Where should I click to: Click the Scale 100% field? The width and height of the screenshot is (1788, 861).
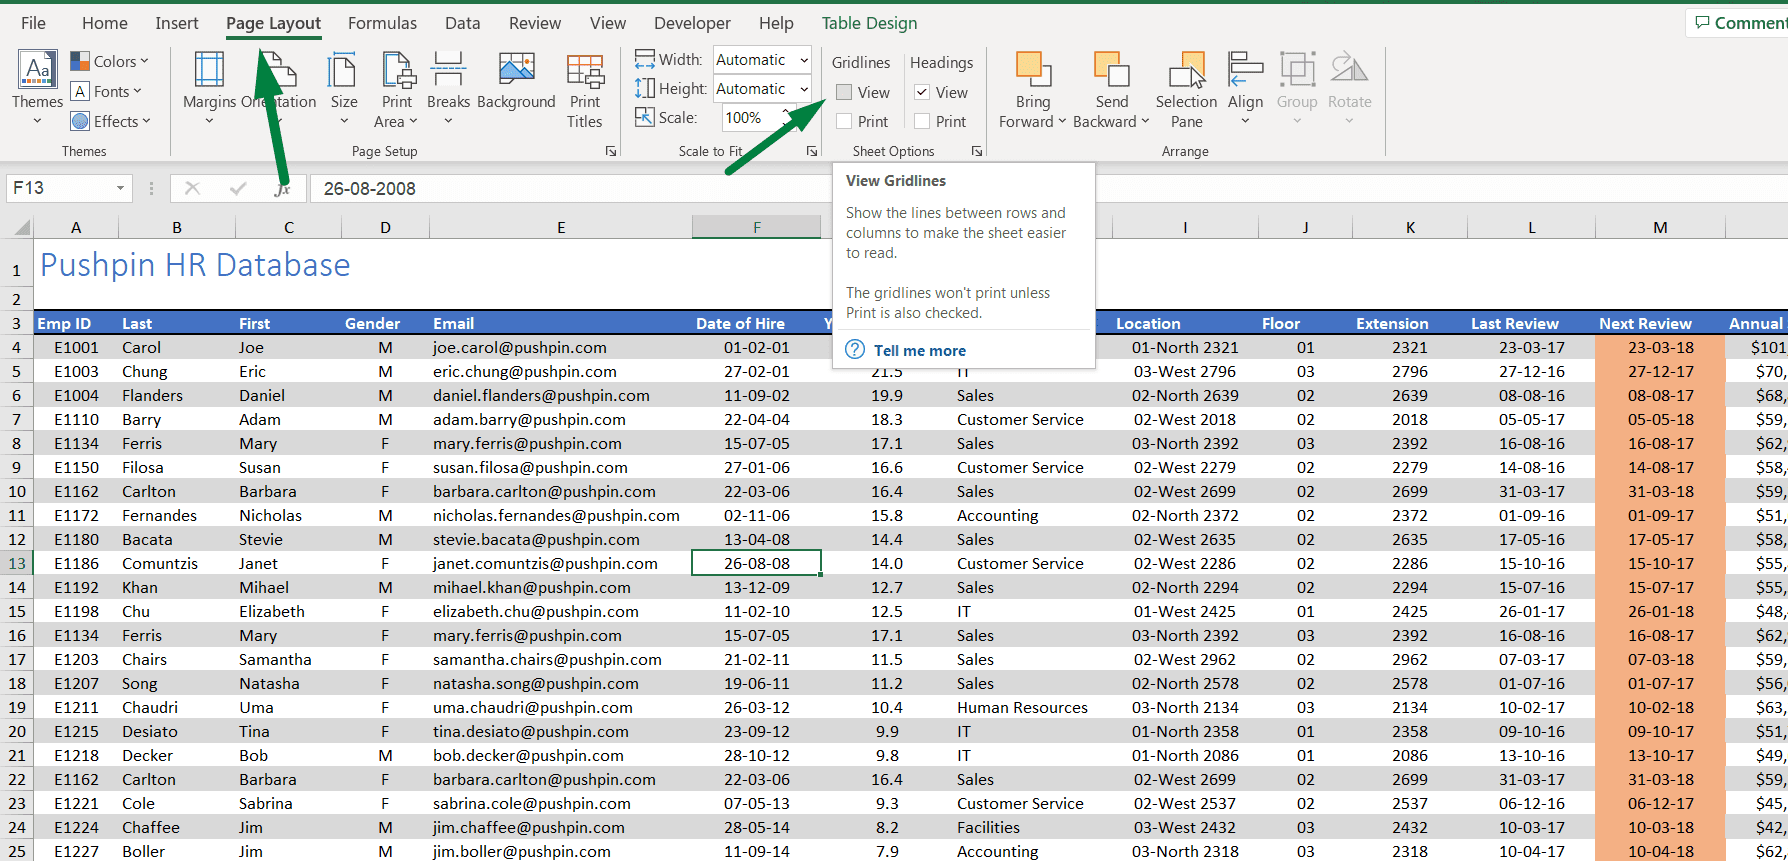(750, 118)
